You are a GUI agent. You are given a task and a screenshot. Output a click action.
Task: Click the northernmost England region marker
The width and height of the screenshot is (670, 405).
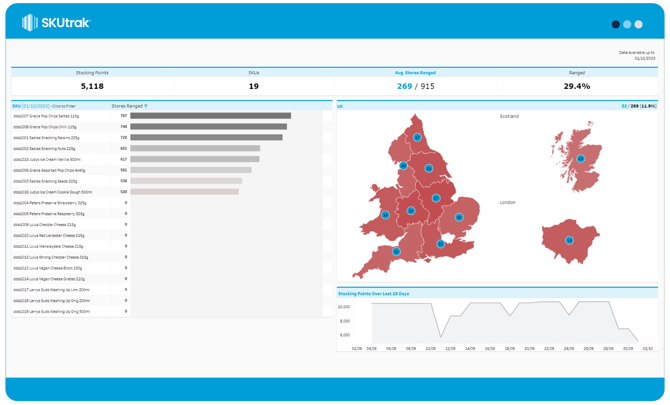[x=418, y=137]
